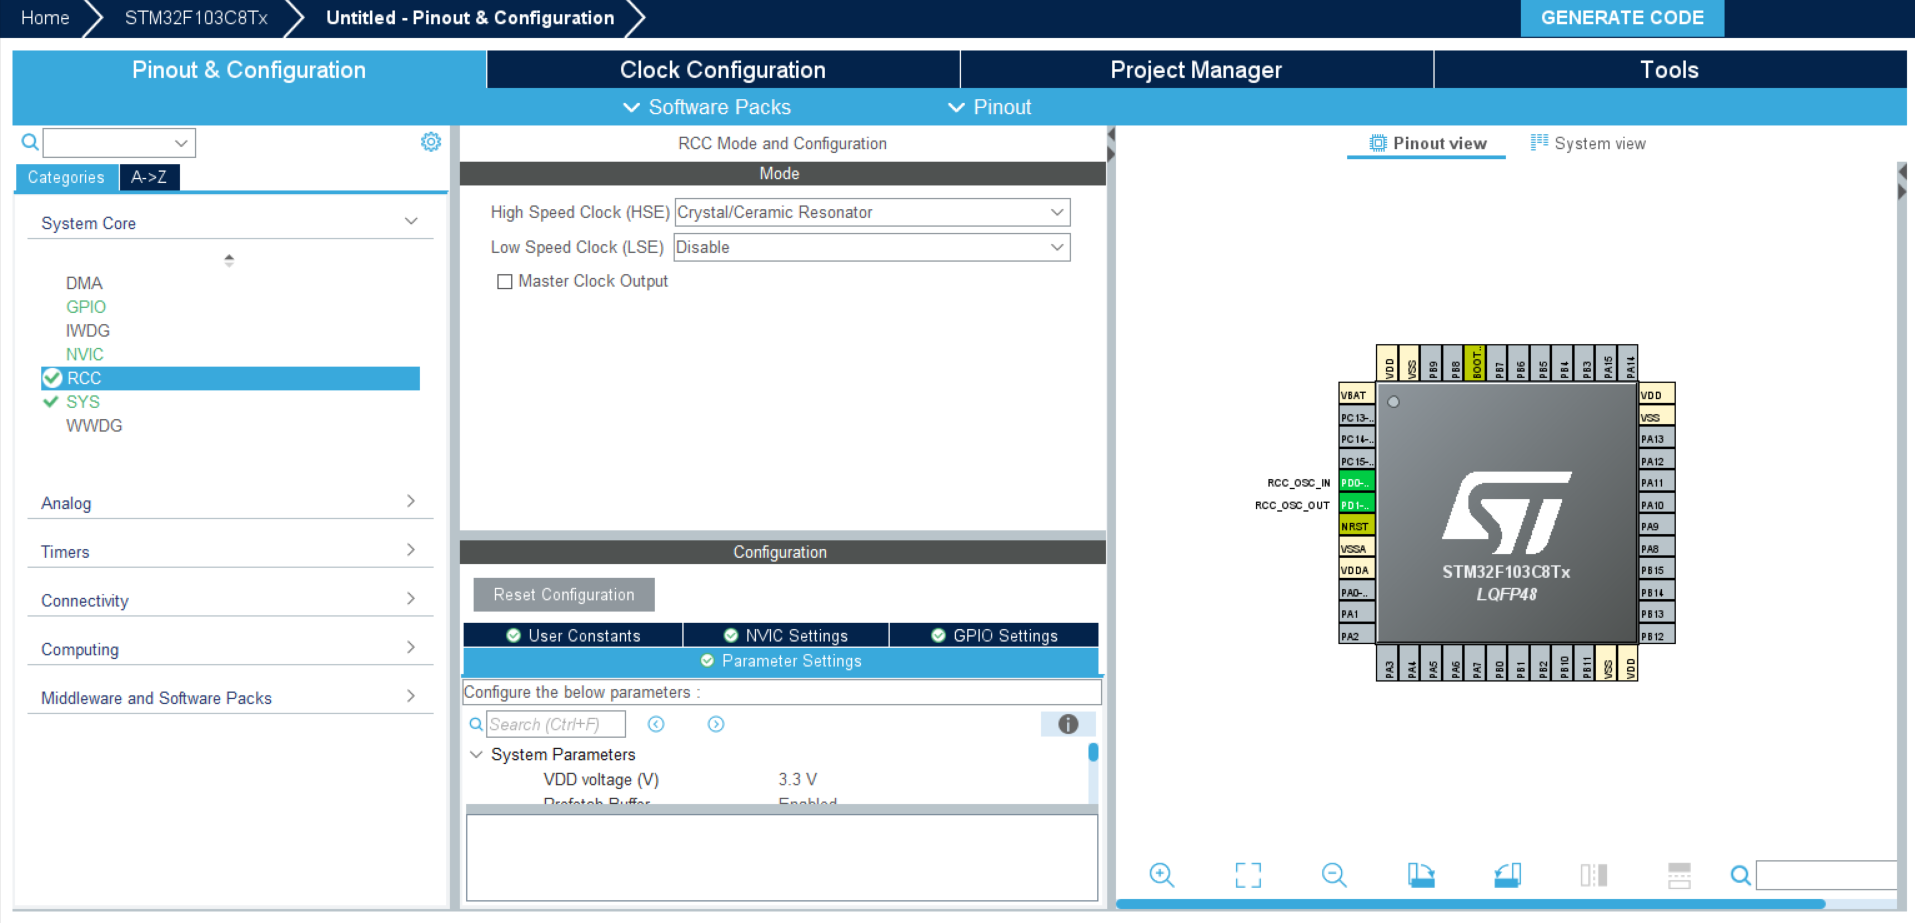This screenshot has height=923, width=1915.
Task: Collapse the System Parameters tree node
Action: click(x=477, y=755)
